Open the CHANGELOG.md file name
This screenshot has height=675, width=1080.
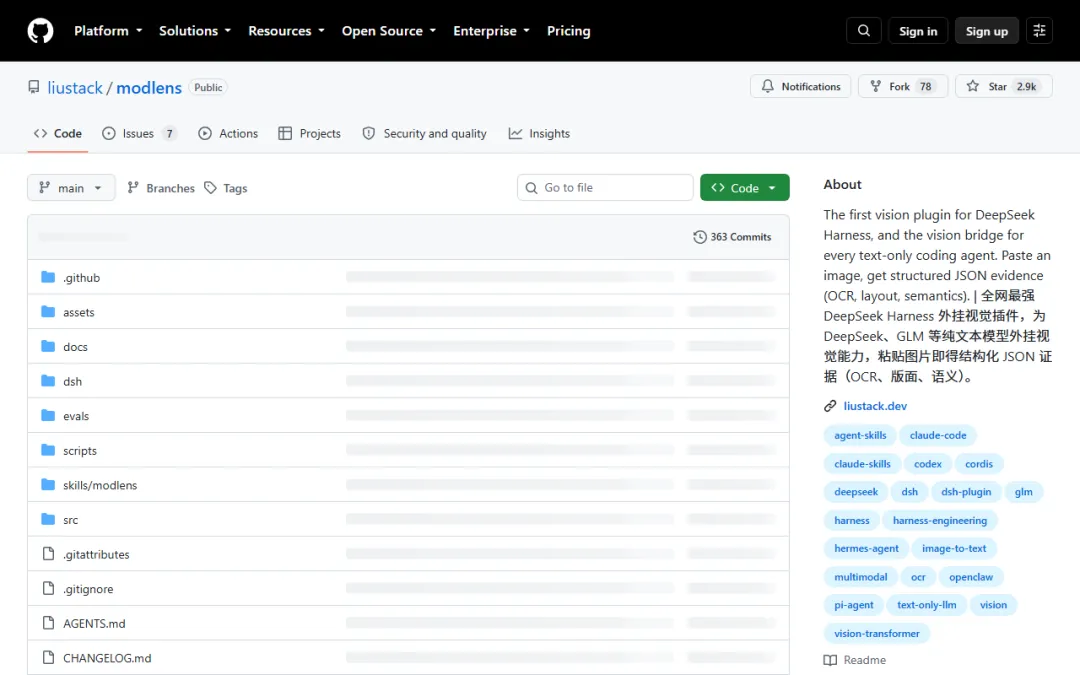coord(107,658)
